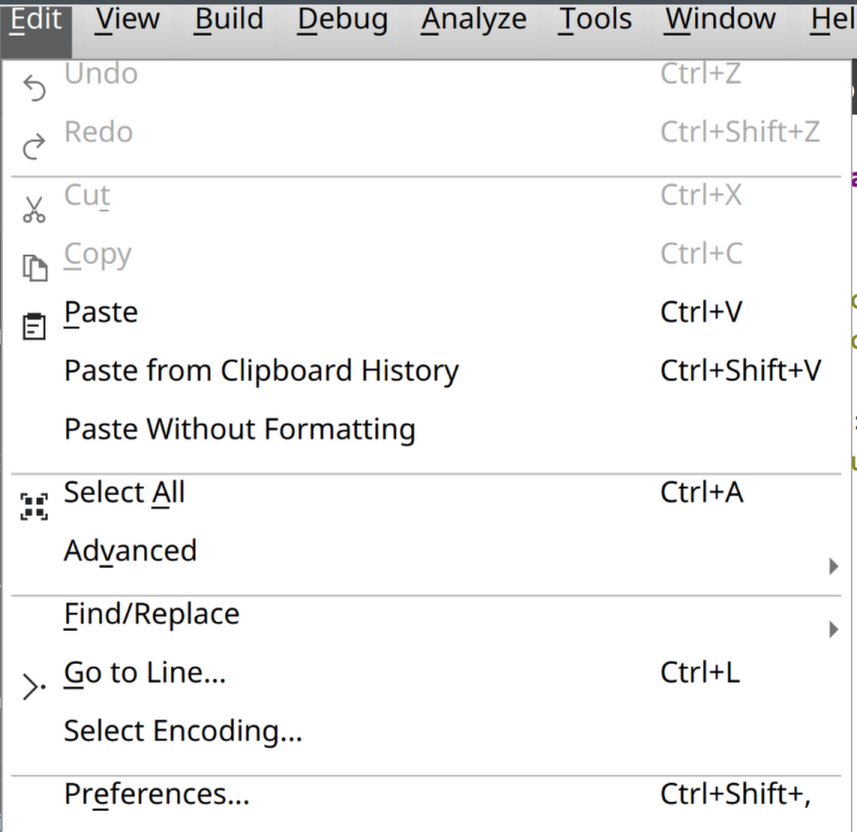857x832 pixels.
Task: Open the Window menu
Action: click(720, 19)
